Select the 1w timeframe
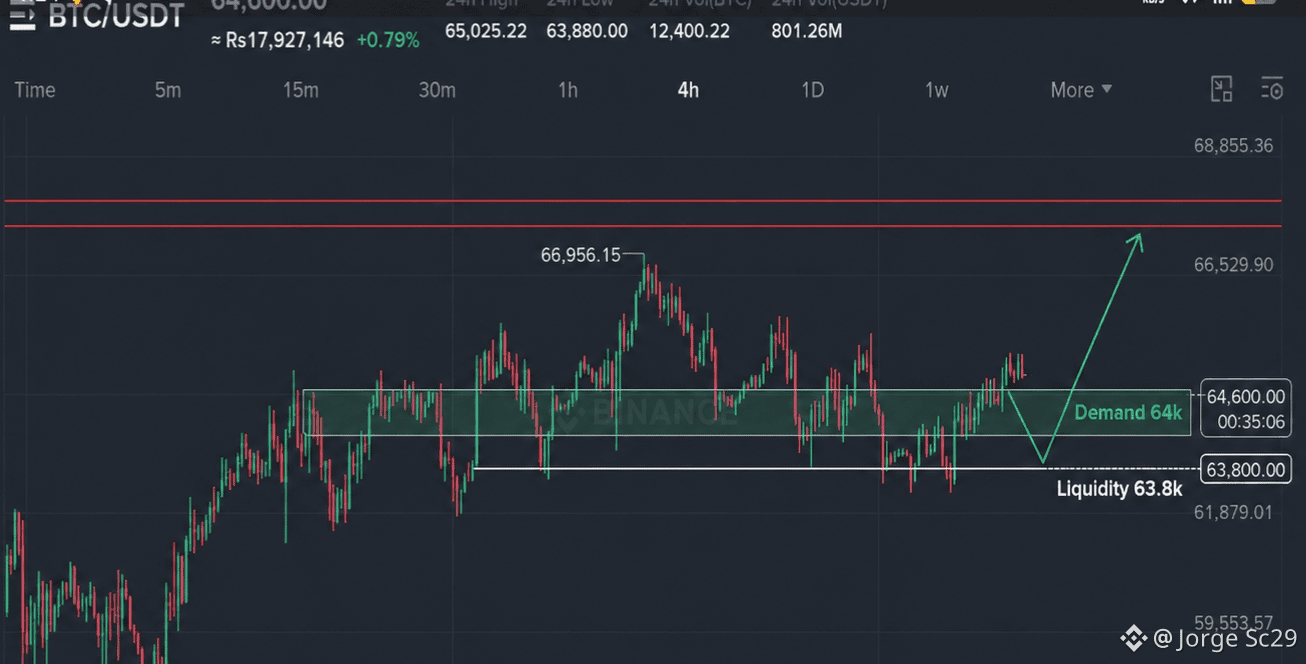 tap(936, 90)
